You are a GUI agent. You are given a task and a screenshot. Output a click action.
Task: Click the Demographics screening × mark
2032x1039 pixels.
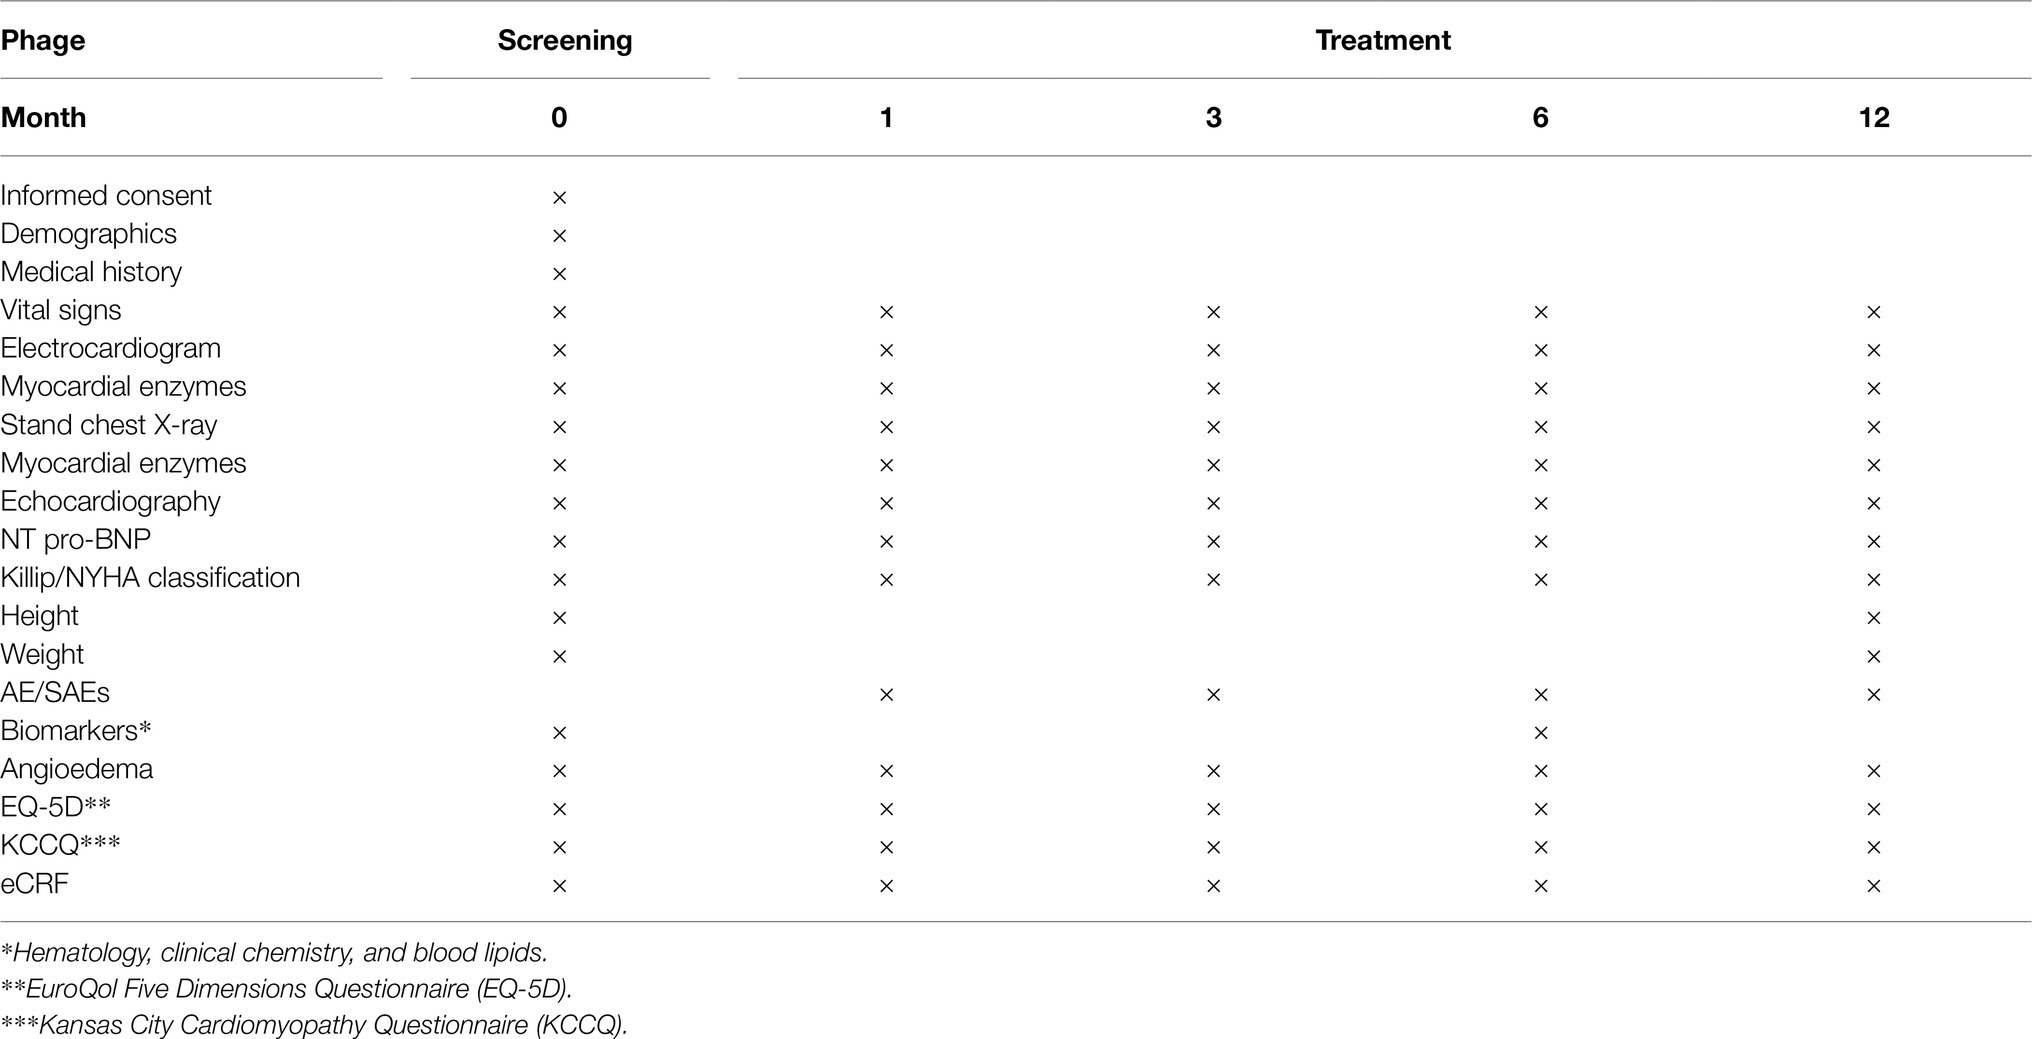coord(559,236)
